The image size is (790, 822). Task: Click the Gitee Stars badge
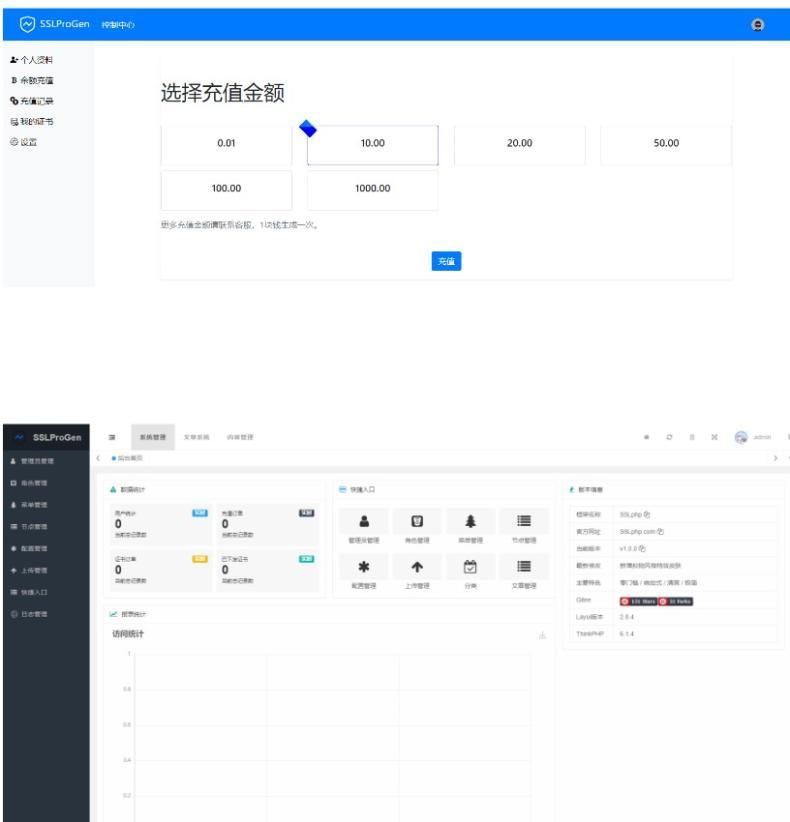638,601
